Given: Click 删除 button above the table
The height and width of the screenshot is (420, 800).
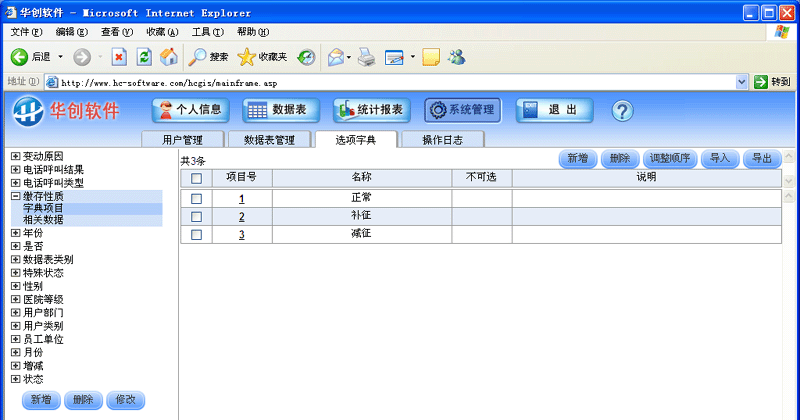Looking at the screenshot, I should click(x=620, y=158).
